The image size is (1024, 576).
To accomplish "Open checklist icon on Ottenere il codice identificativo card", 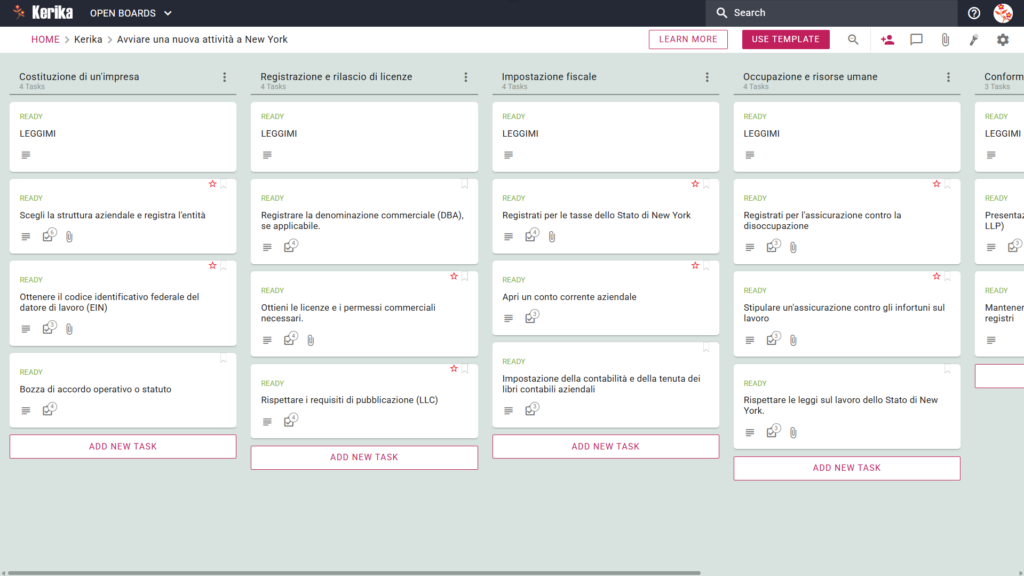I will pos(49,328).
